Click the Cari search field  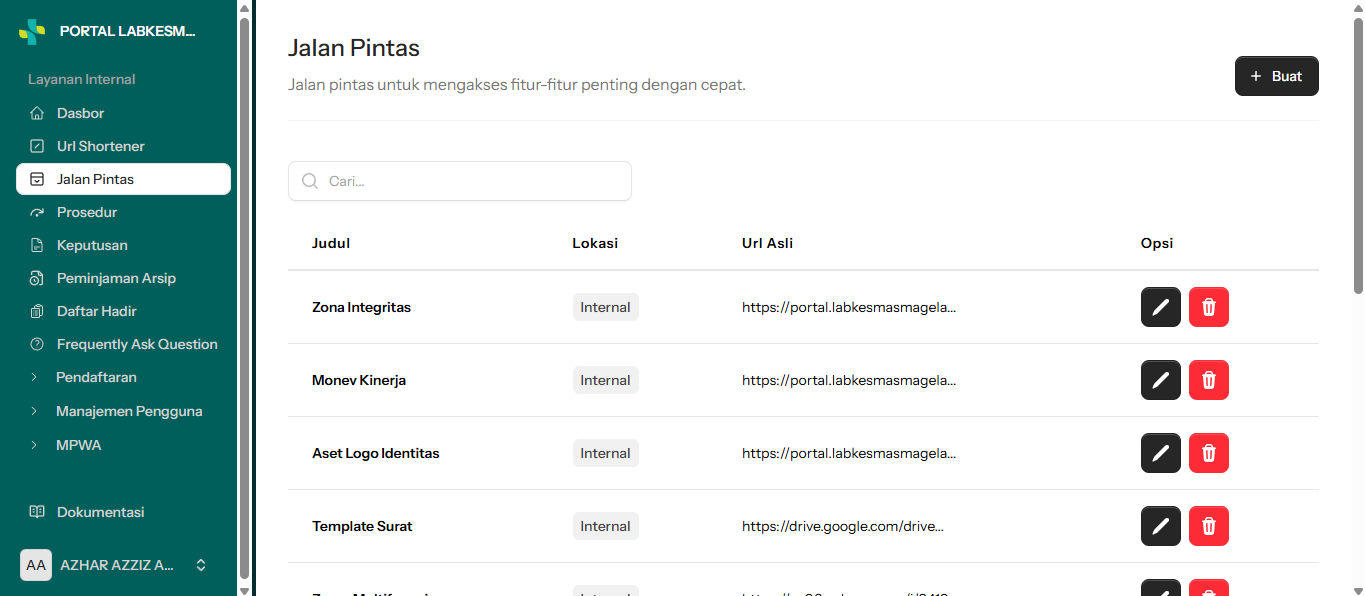460,181
